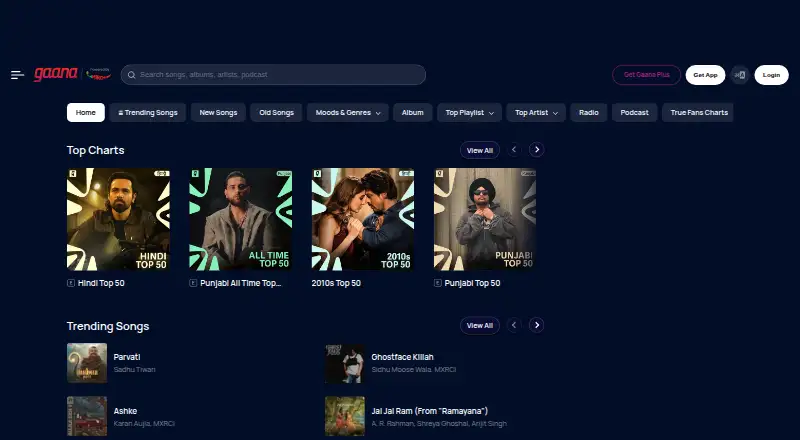Open the Old Songs tab

276,113
